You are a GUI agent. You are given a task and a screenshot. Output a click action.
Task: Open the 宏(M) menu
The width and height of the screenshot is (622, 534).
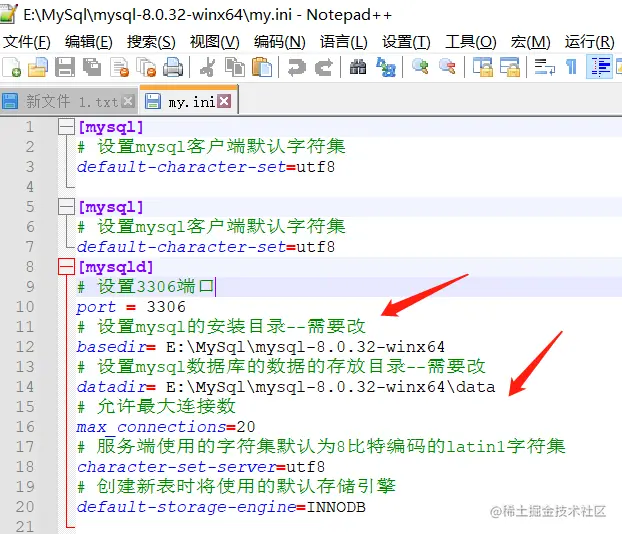pos(531,42)
